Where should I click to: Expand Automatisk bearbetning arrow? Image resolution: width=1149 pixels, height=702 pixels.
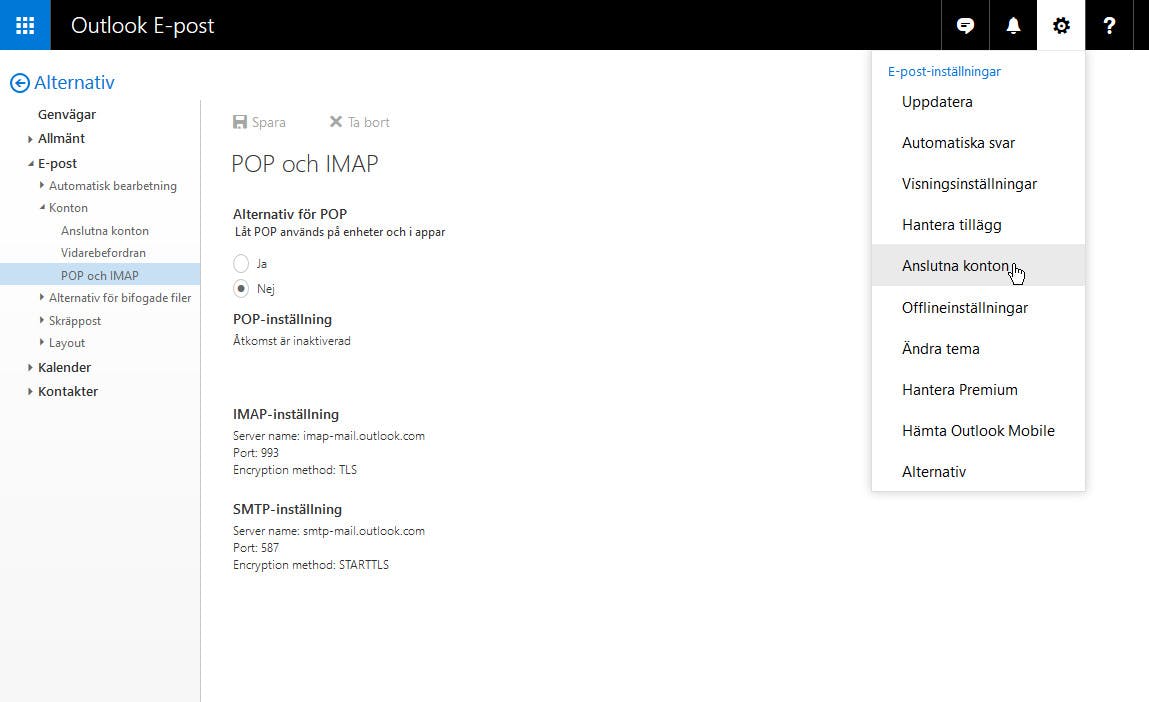tap(42, 185)
